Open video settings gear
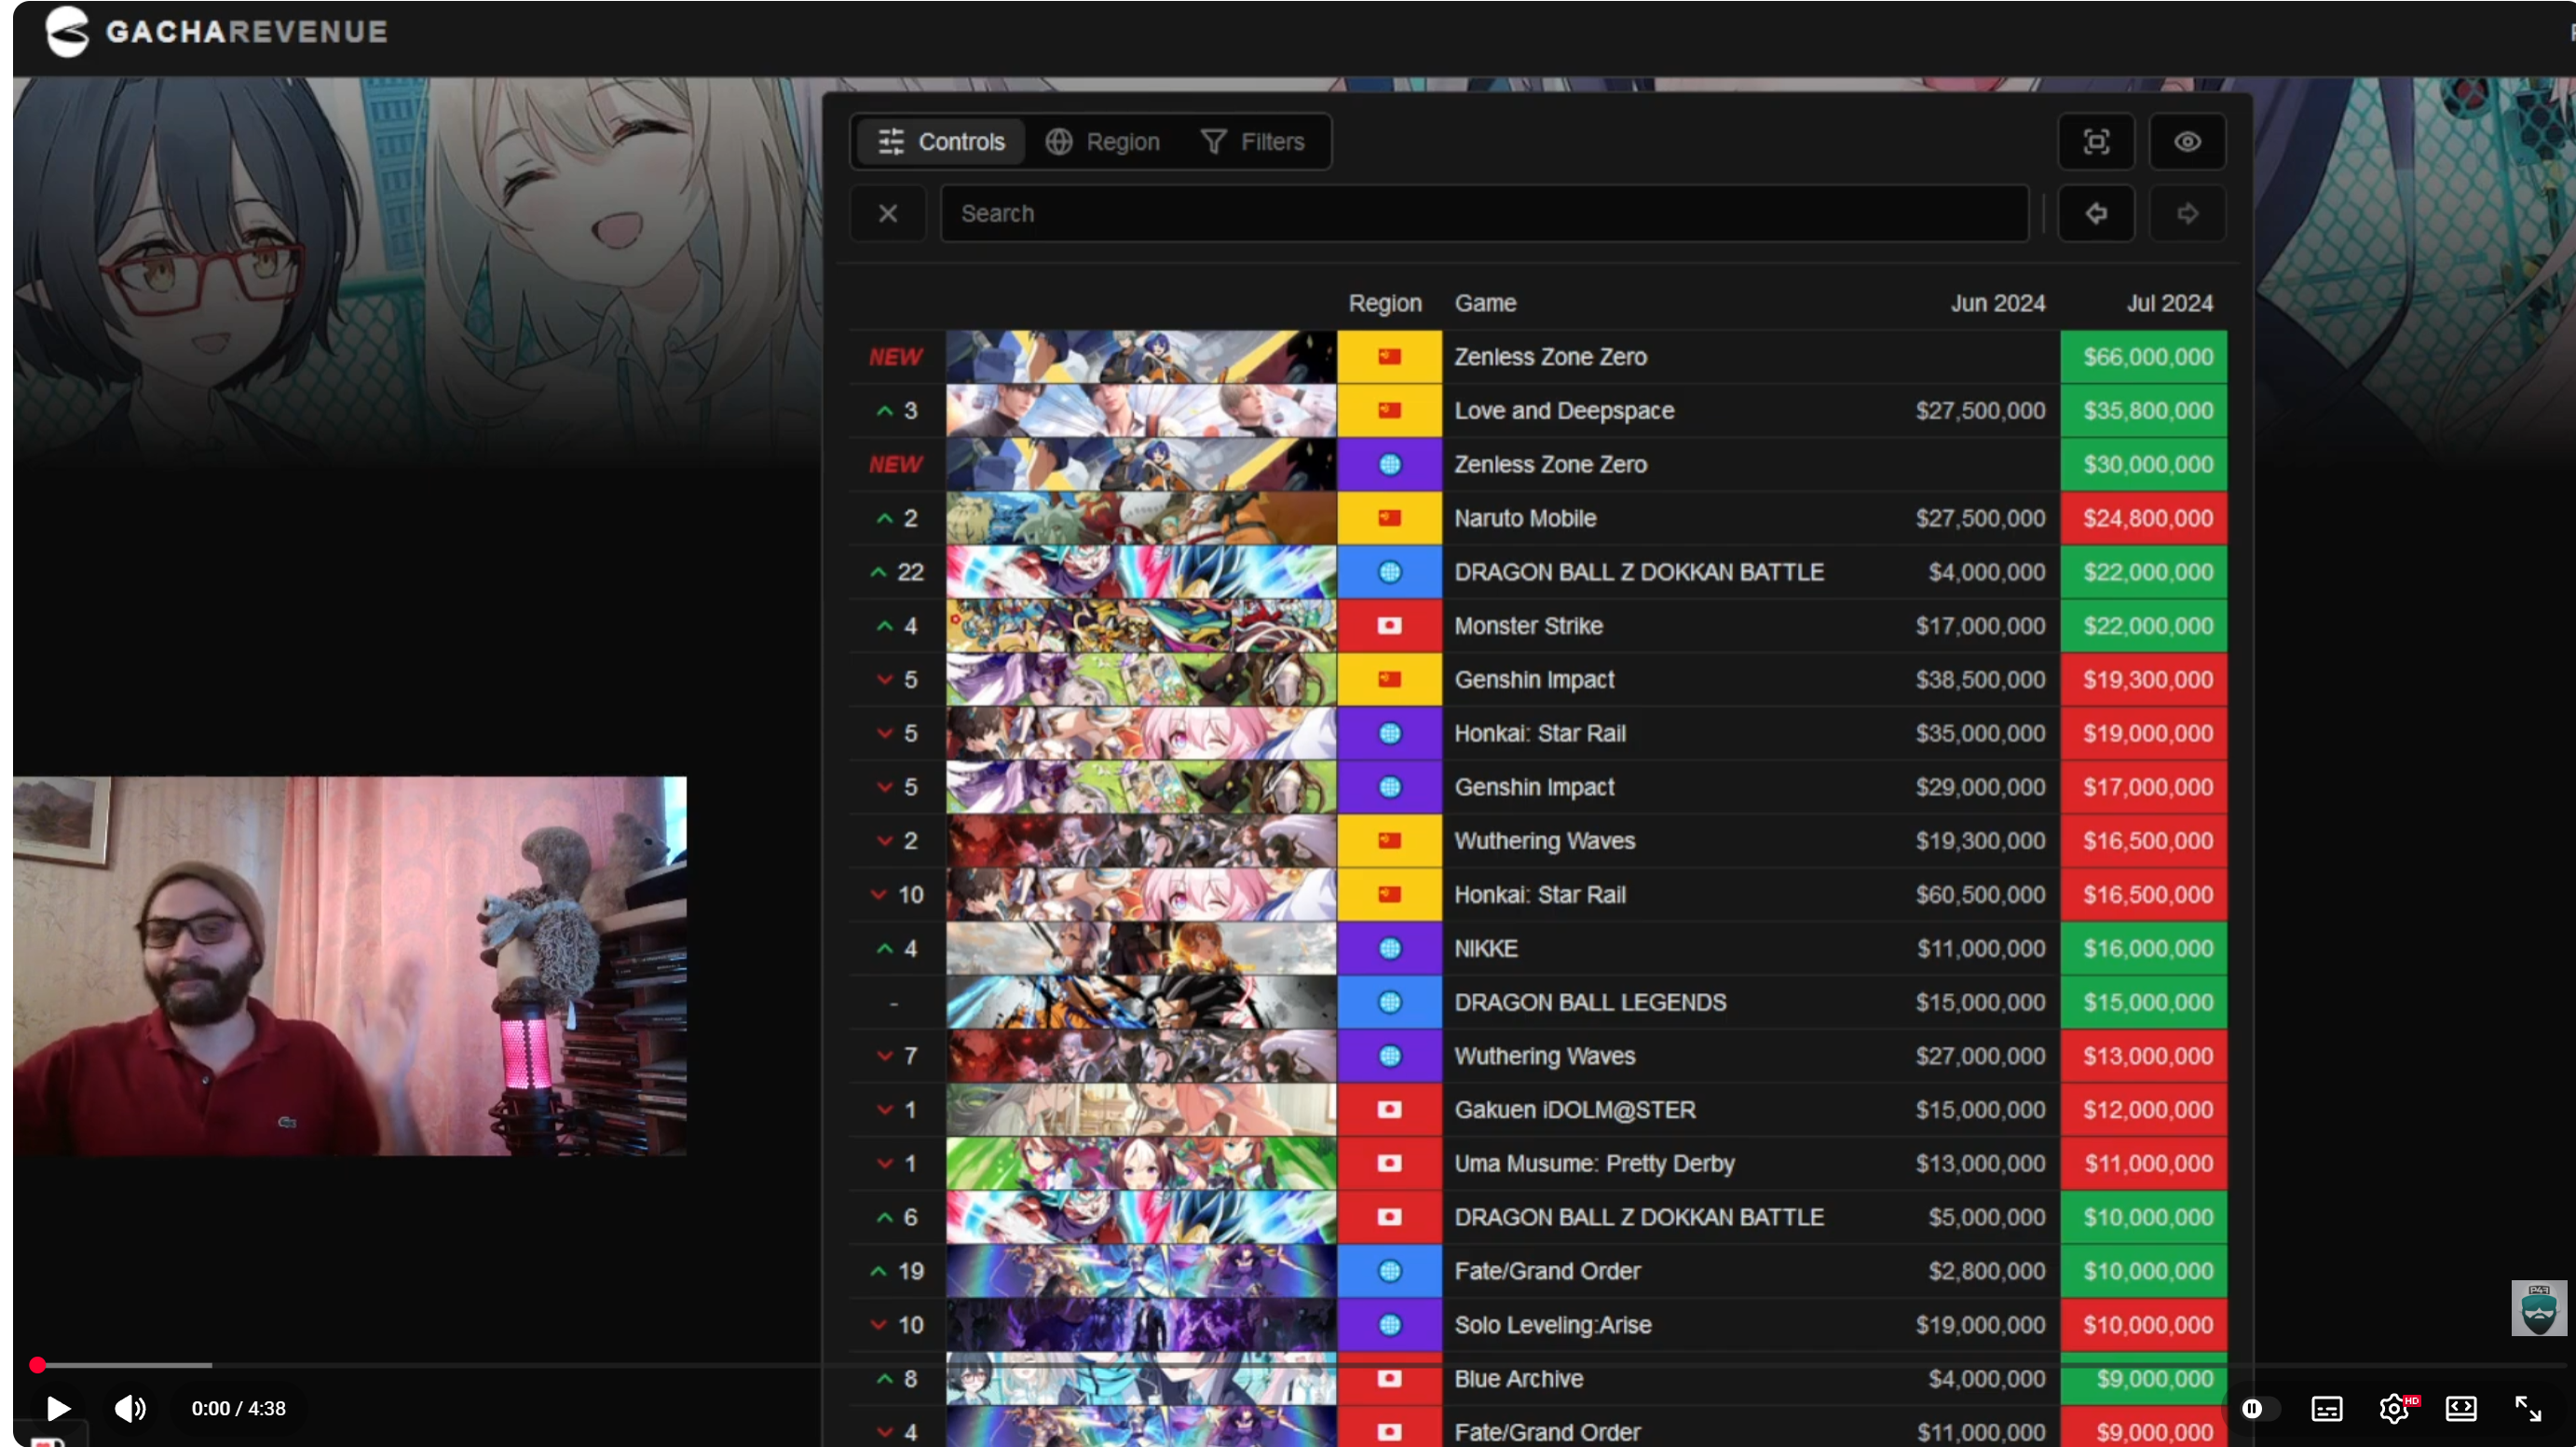 (x=2393, y=1408)
